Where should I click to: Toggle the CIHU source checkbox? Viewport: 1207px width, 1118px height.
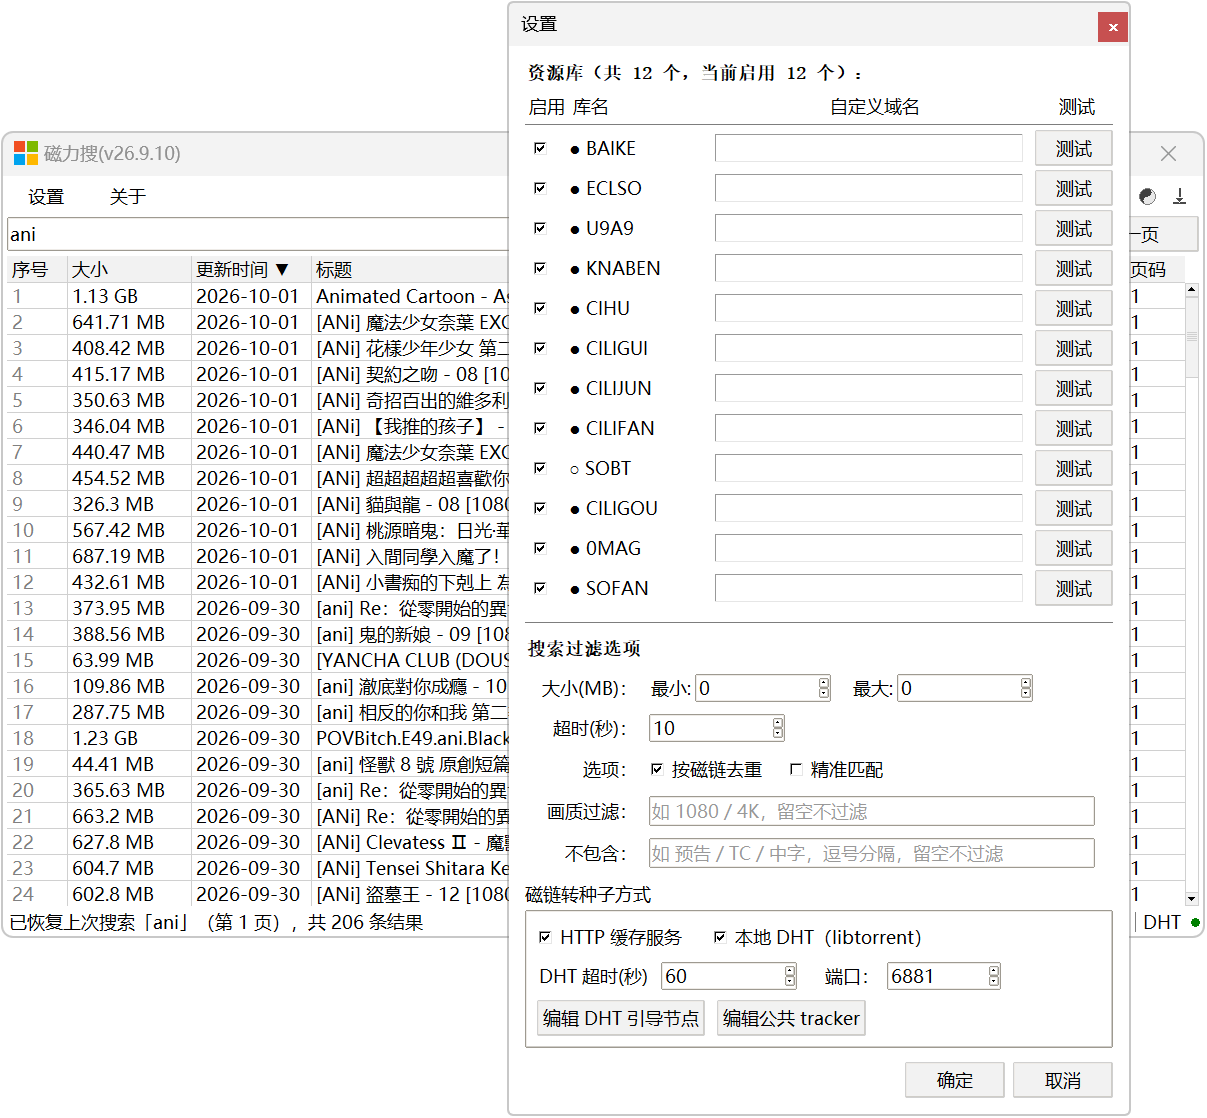click(x=540, y=308)
